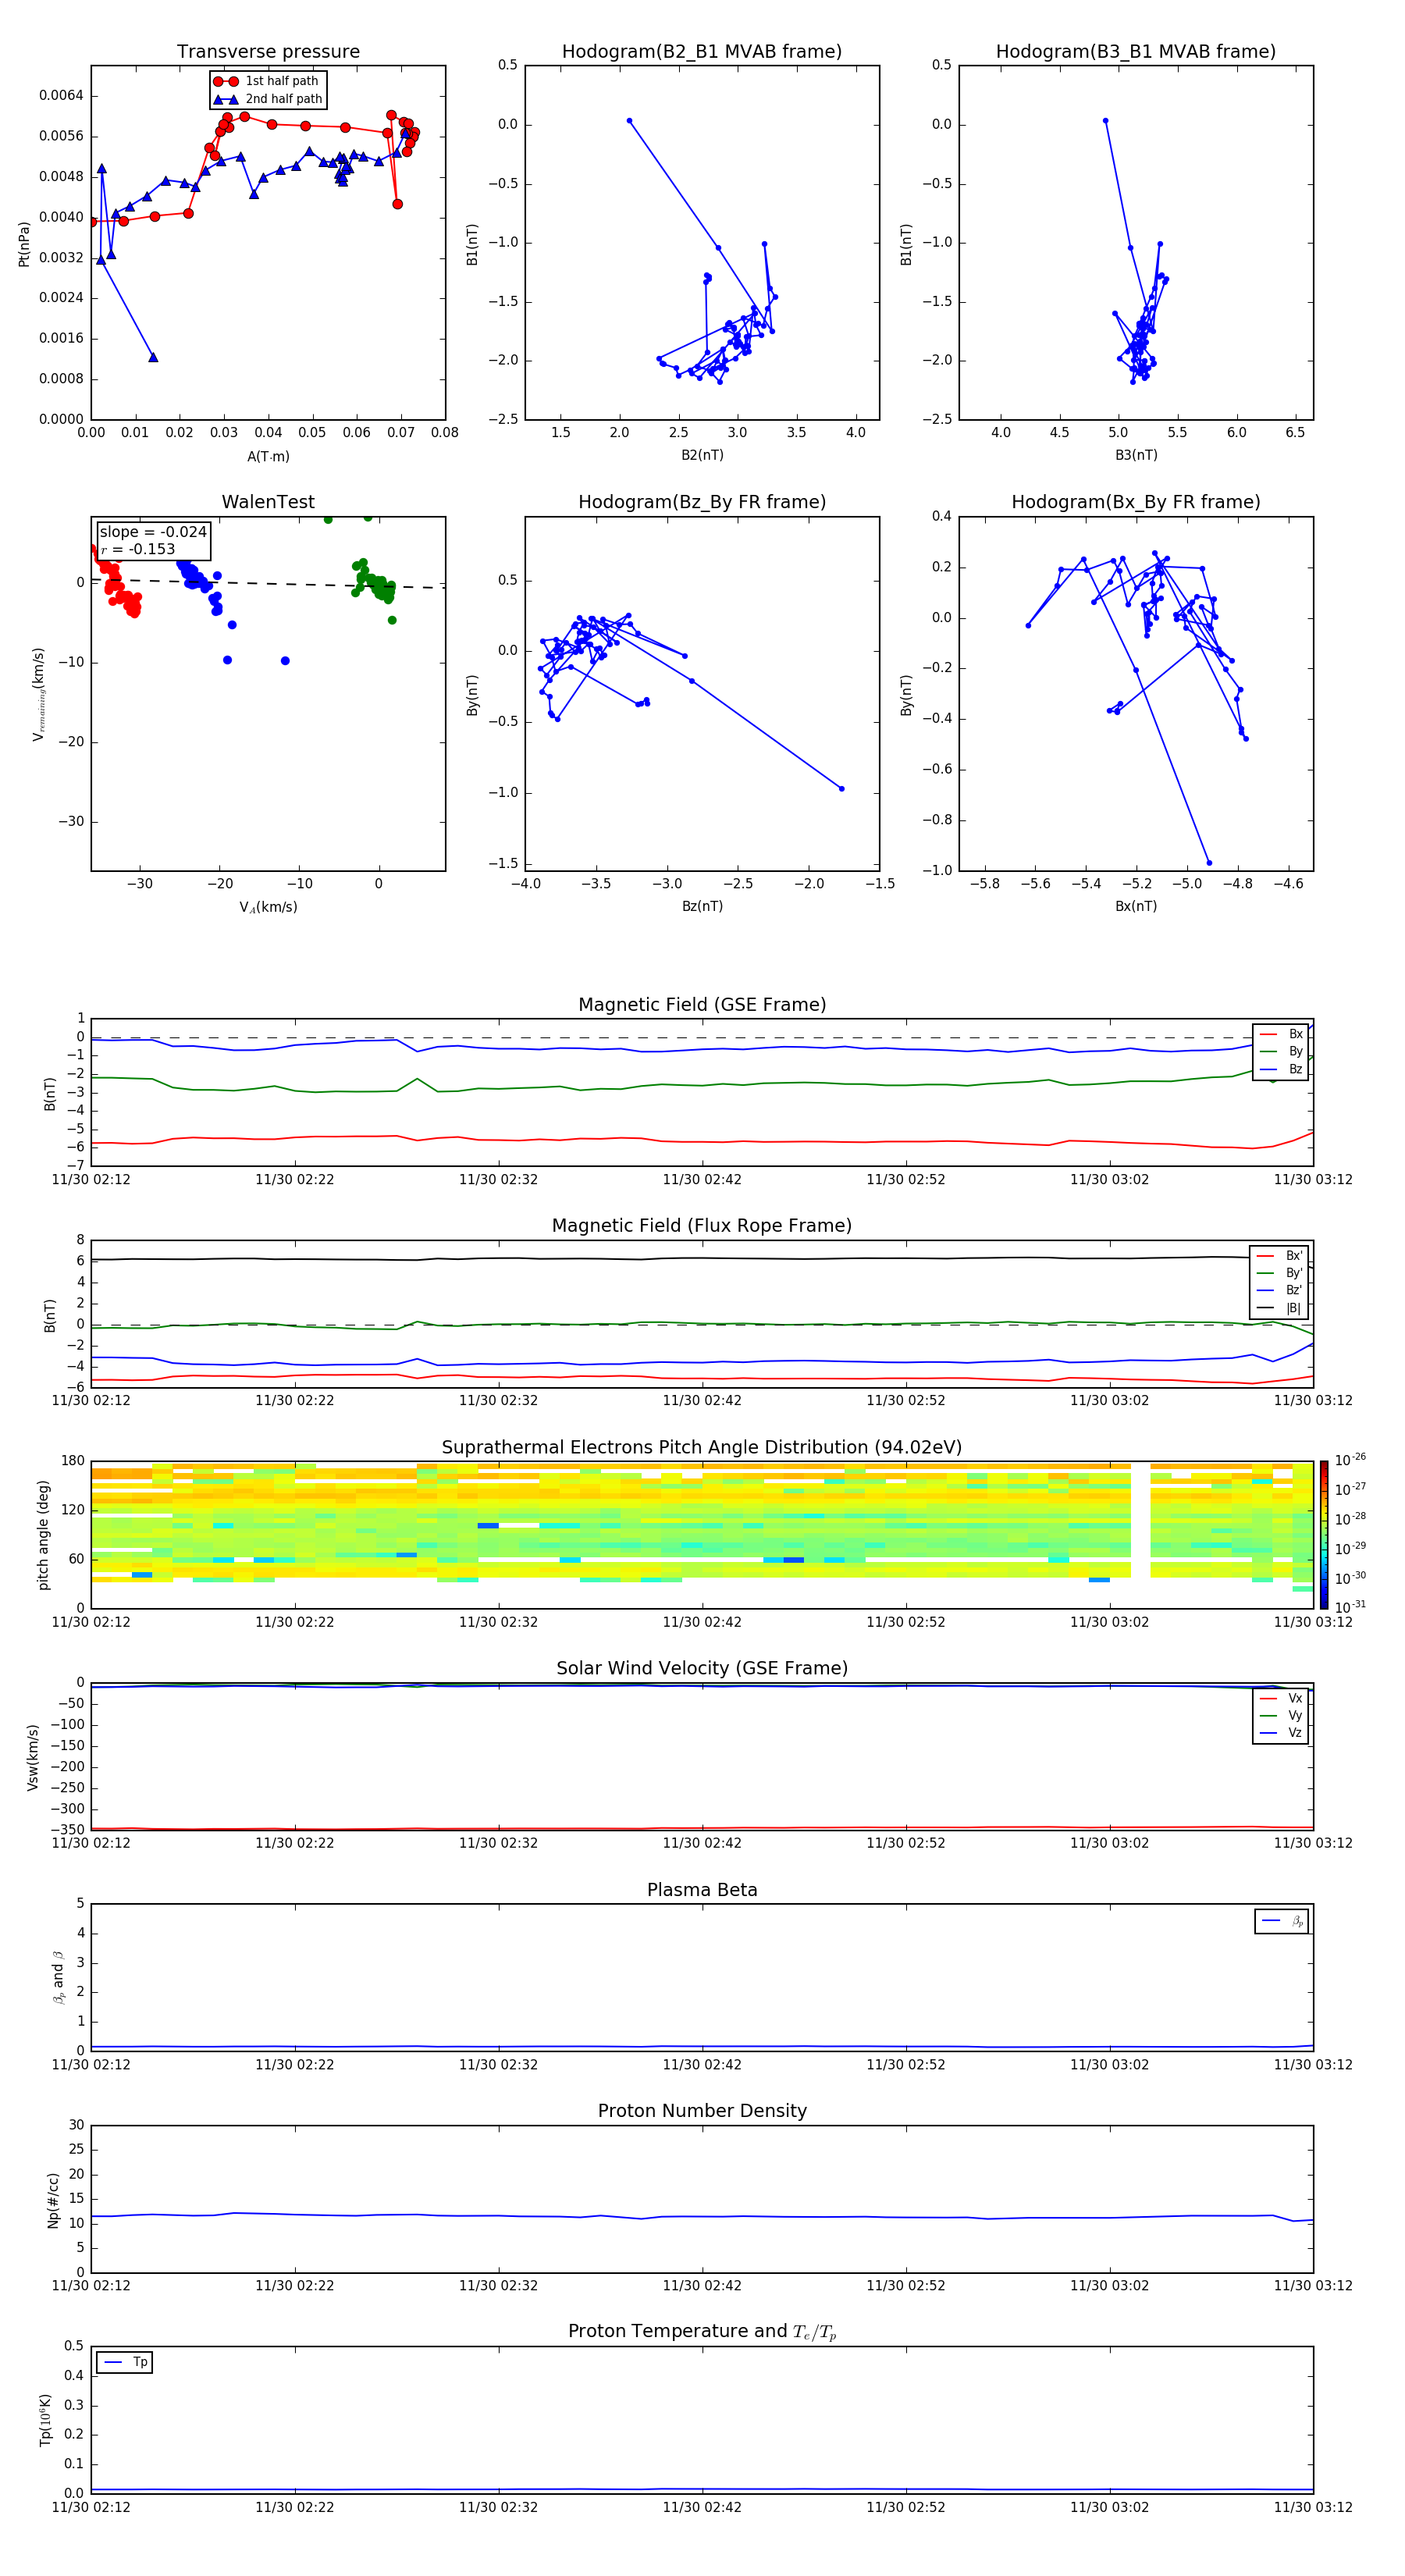The width and height of the screenshot is (1405, 2576).
Task: Click 'Solar Wind Velocity (GSE Frame)' title
Action: (702, 1668)
